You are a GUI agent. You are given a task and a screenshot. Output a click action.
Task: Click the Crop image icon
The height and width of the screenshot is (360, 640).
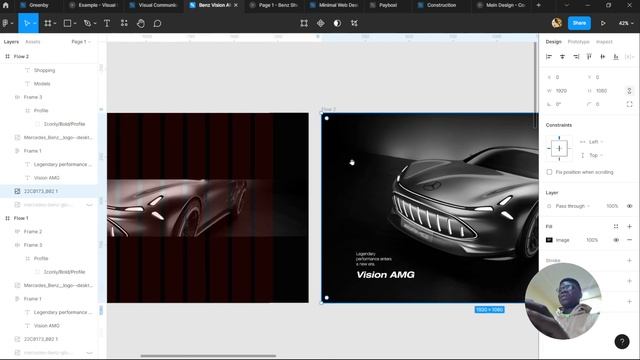pos(354,23)
